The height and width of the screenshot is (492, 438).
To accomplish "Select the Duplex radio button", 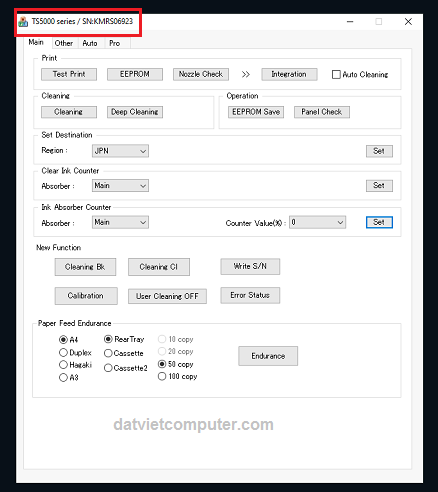I will tap(63, 352).
